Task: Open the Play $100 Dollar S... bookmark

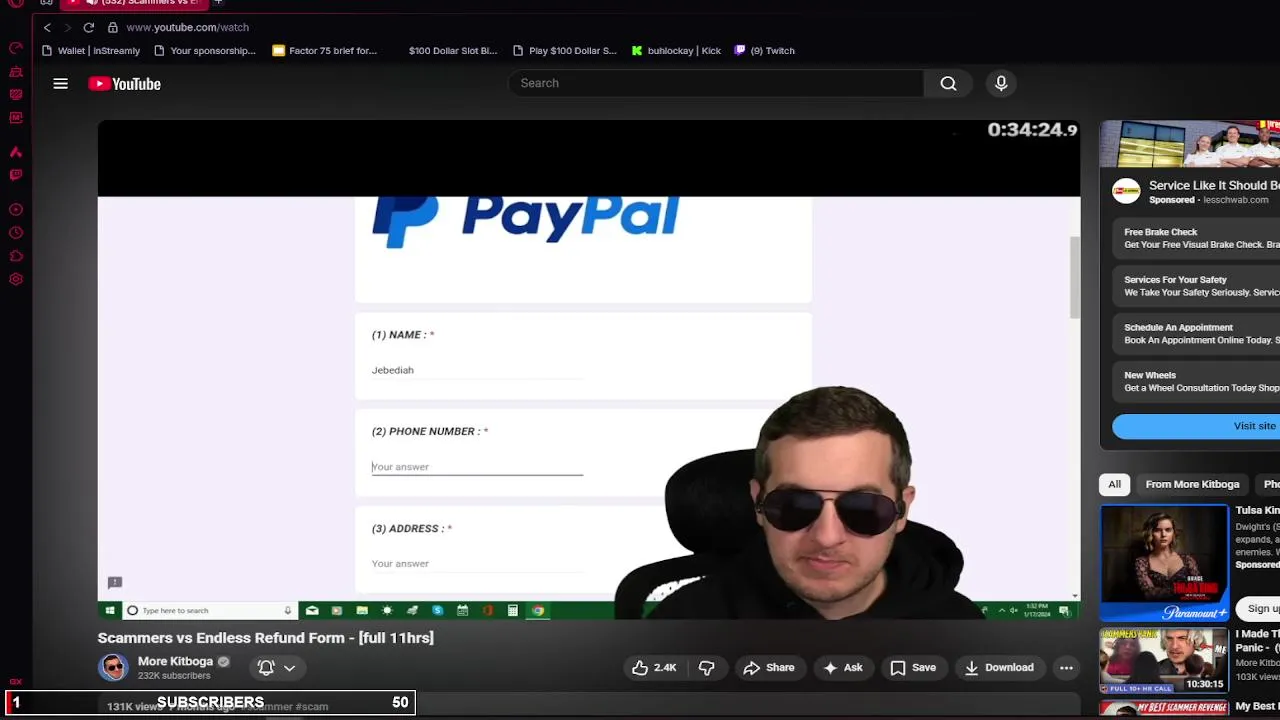Action: point(565,51)
